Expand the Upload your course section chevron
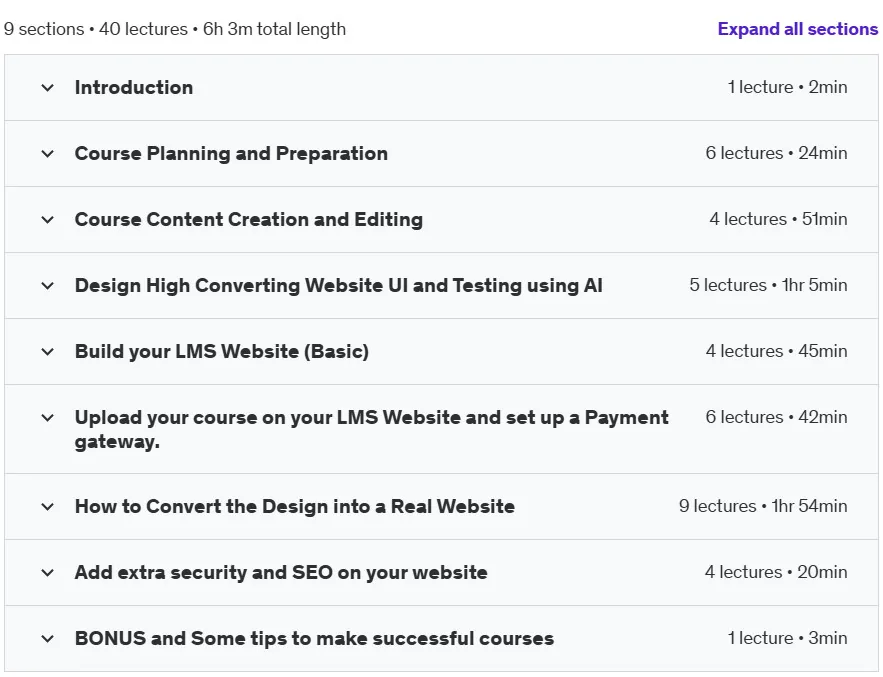883x677 pixels. (48, 418)
